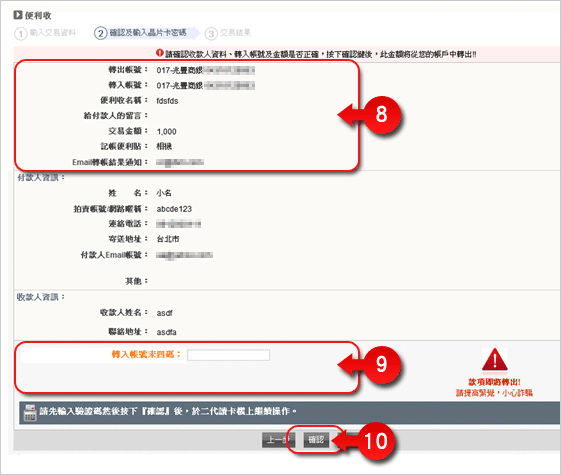The height and width of the screenshot is (475, 561).
Task: Click the 付款人資訊 section heading
Action: [x=41, y=177]
